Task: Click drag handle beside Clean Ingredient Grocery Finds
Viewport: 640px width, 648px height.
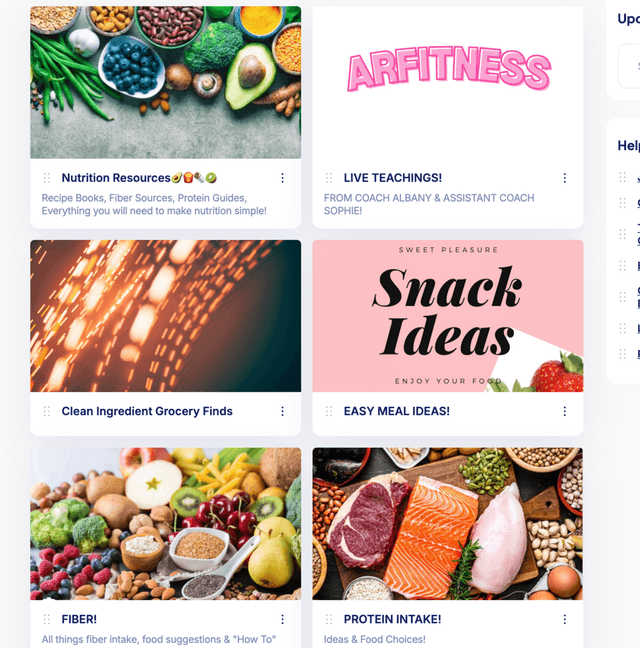Action: (47, 411)
